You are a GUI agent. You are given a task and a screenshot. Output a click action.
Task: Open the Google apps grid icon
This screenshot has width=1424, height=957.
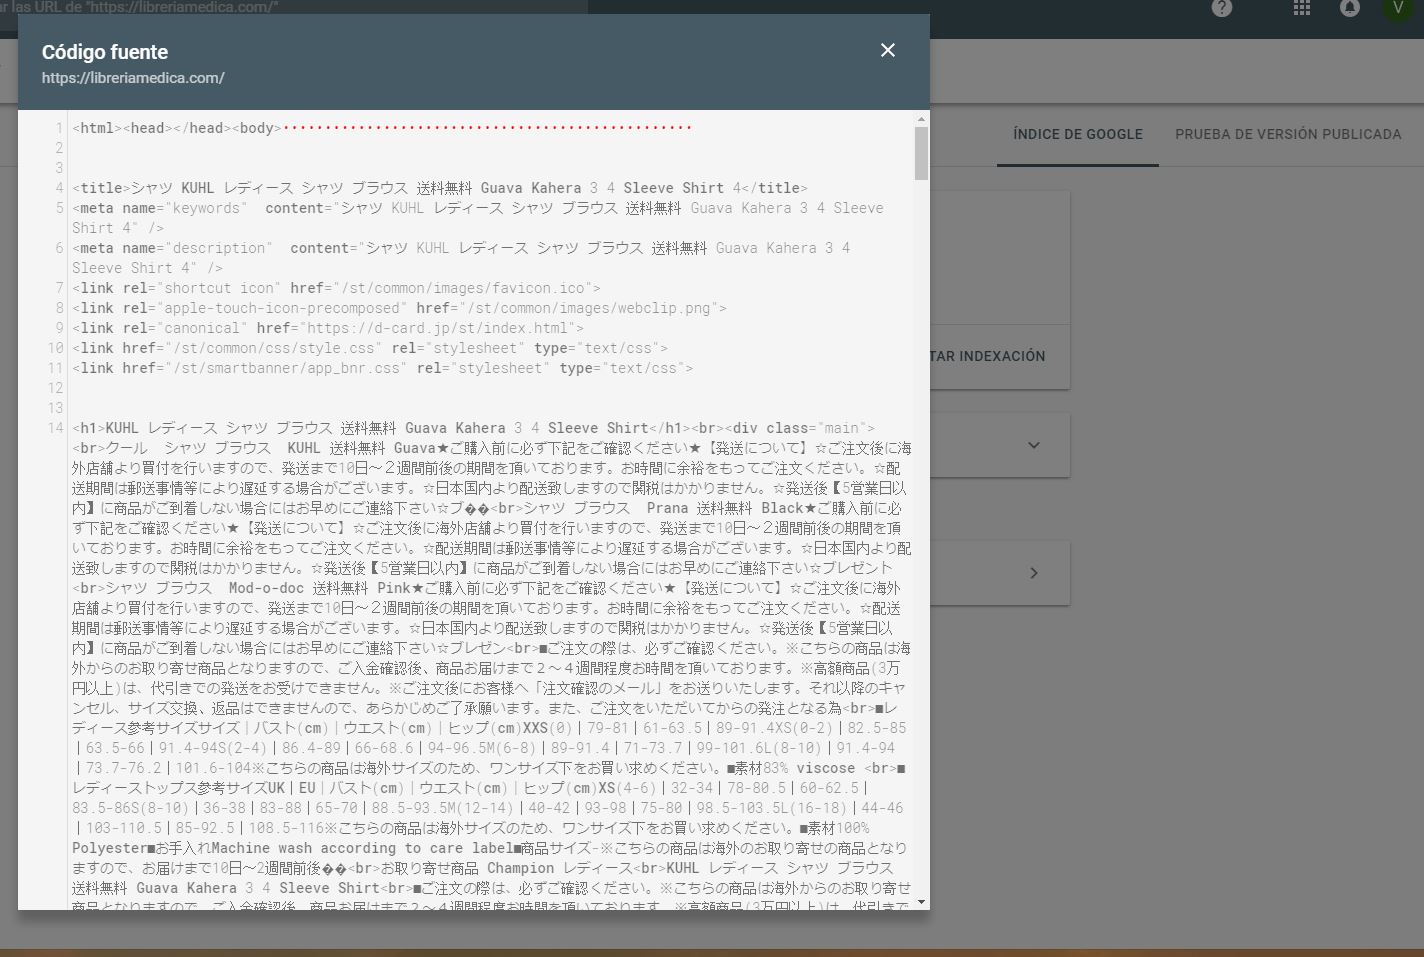(x=1301, y=8)
